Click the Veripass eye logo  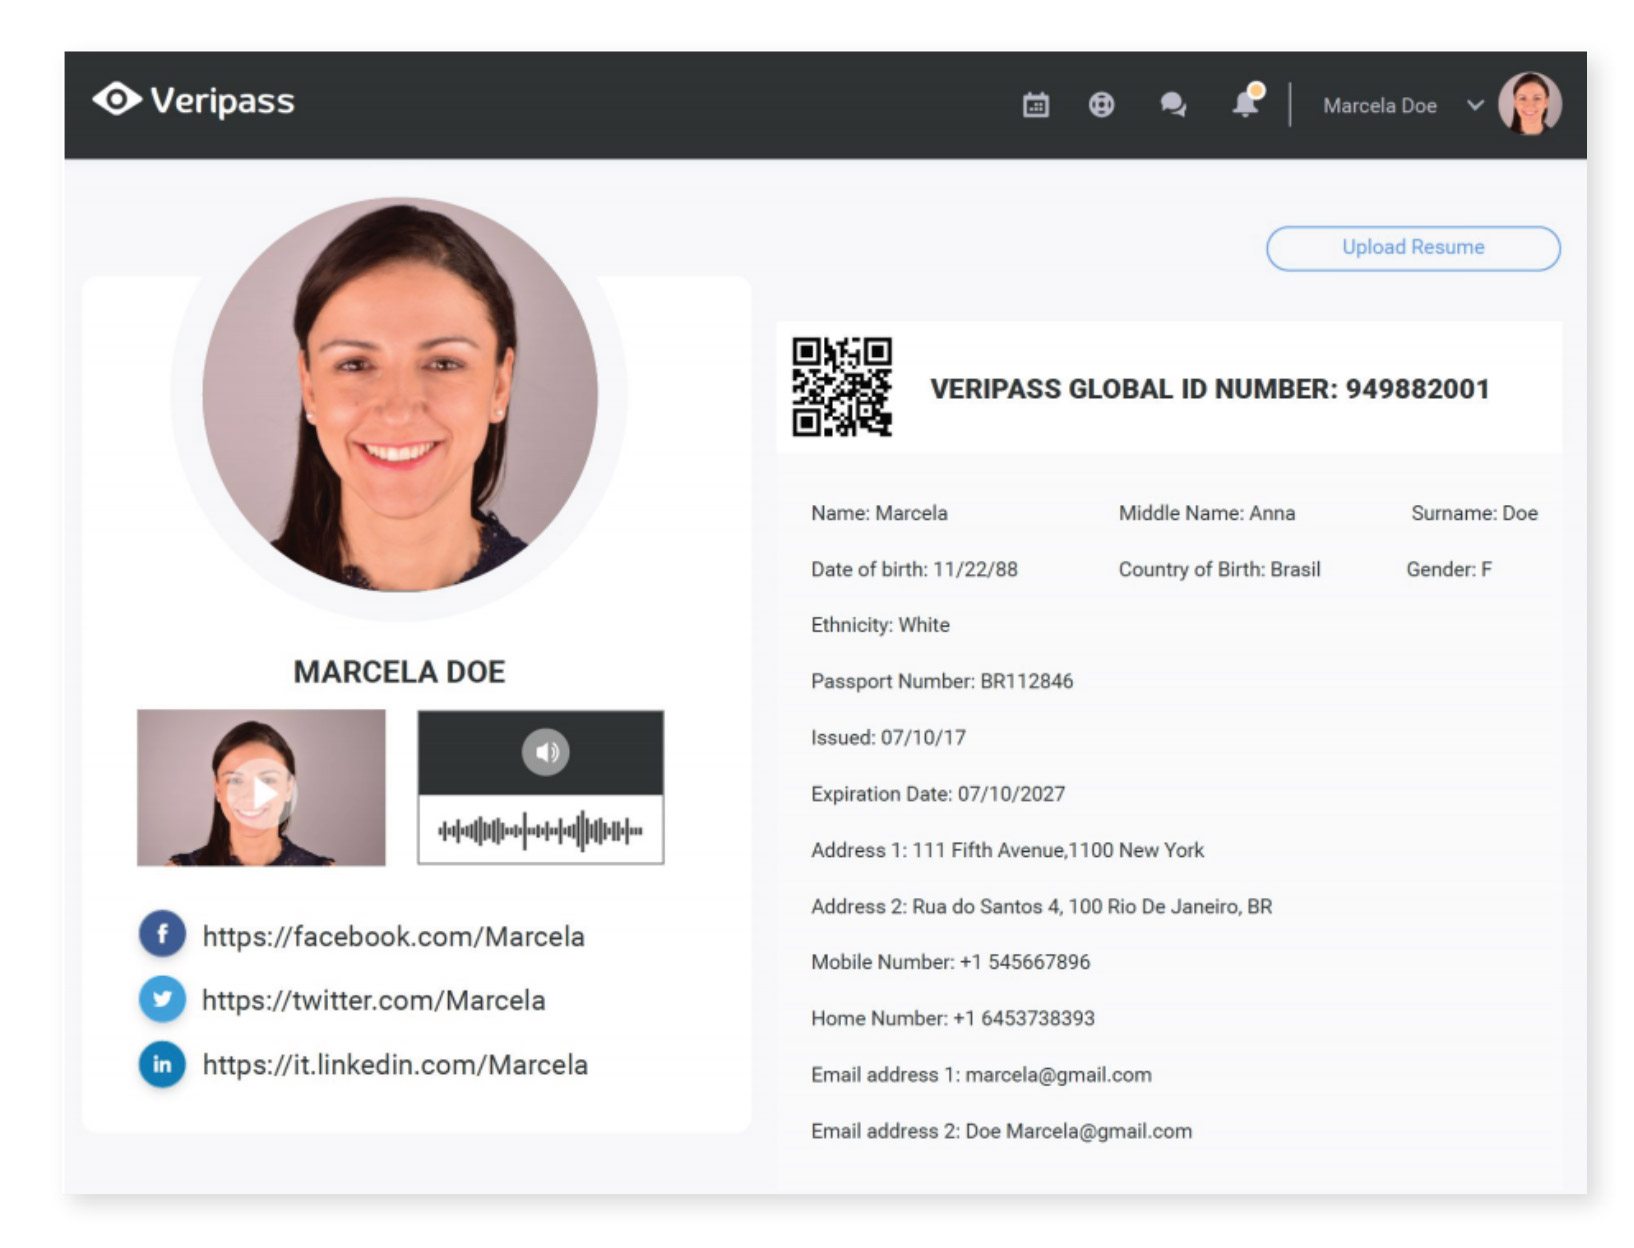[x=117, y=100]
